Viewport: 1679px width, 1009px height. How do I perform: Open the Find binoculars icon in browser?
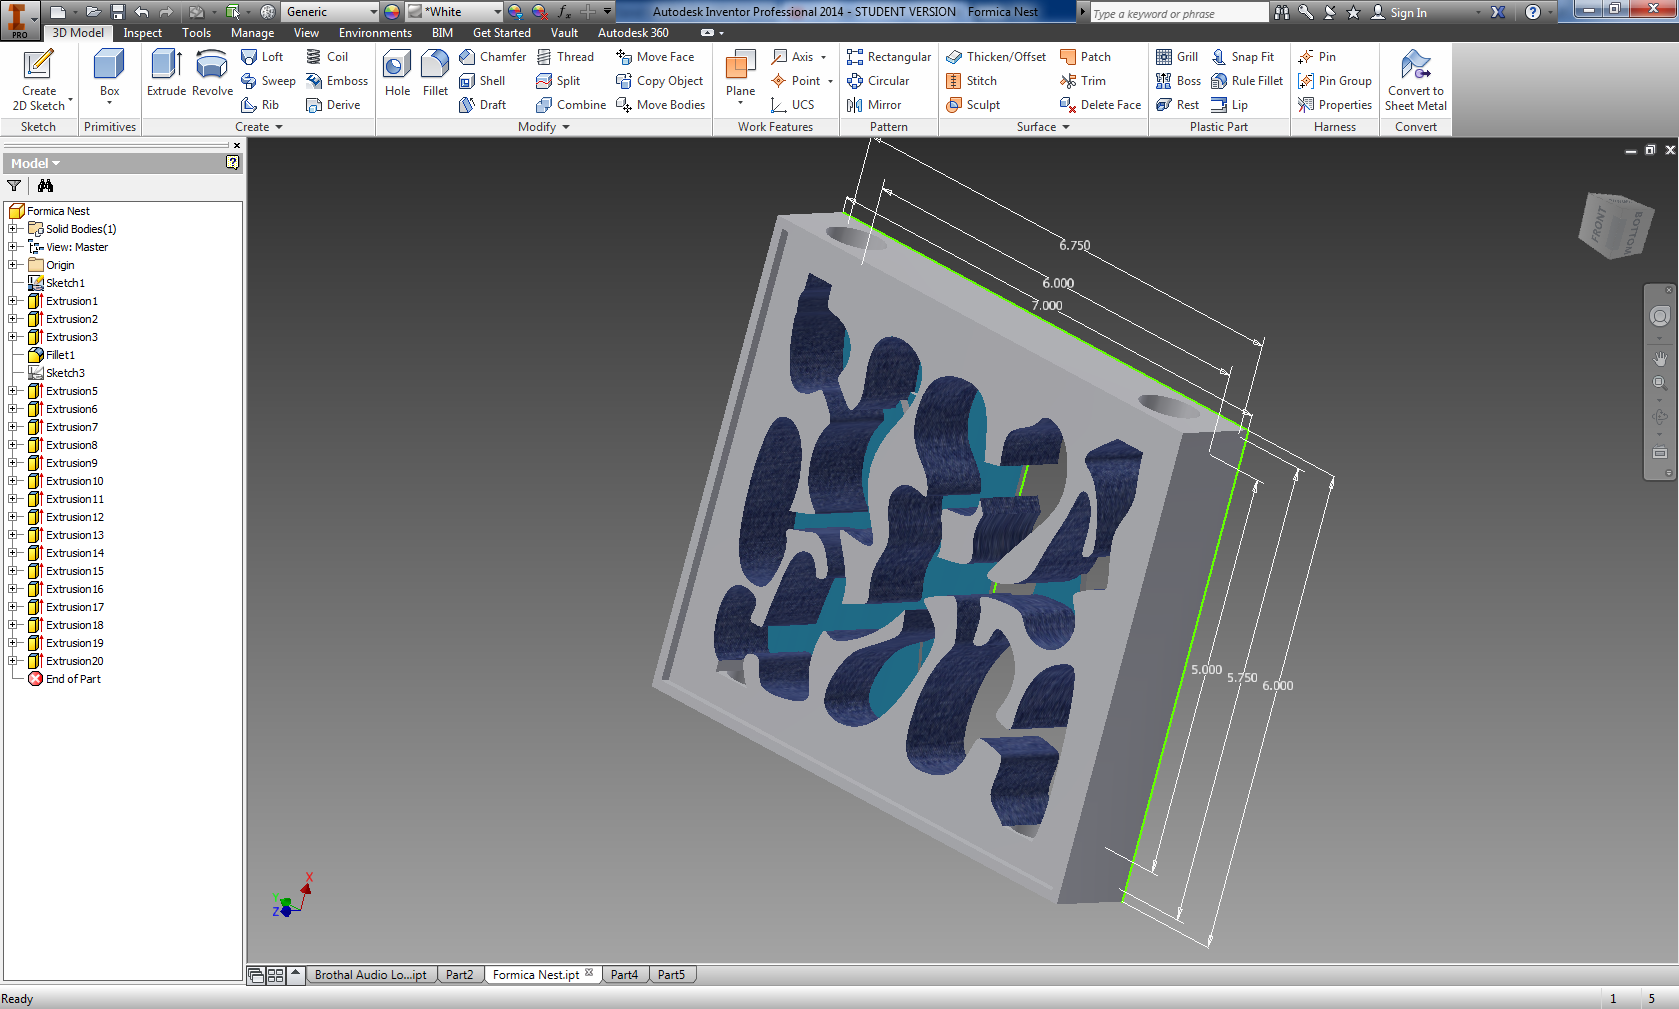click(x=45, y=186)
